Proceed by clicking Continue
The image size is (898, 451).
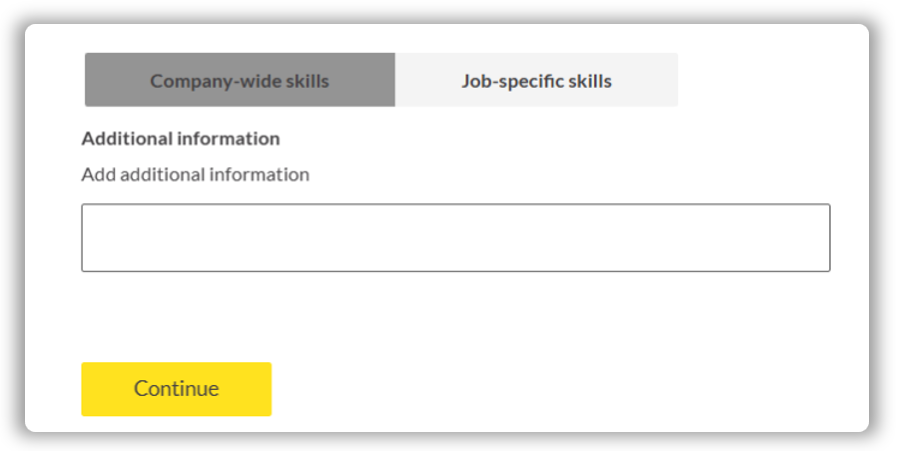pos(176,389)
